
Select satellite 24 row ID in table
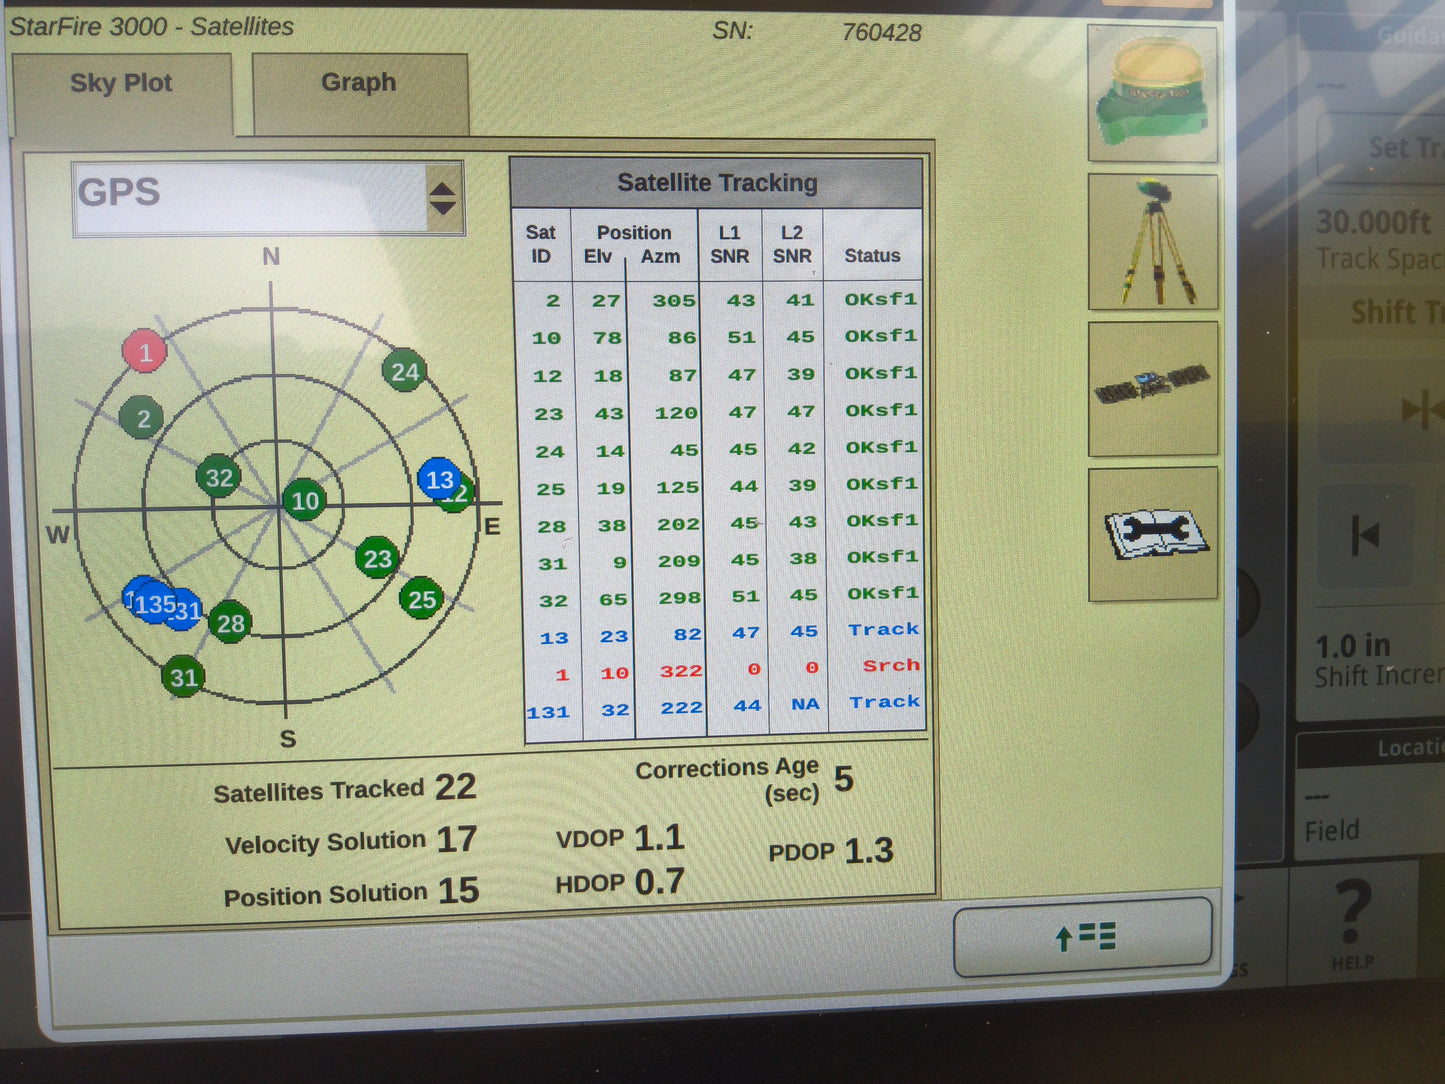pos(549,452)
